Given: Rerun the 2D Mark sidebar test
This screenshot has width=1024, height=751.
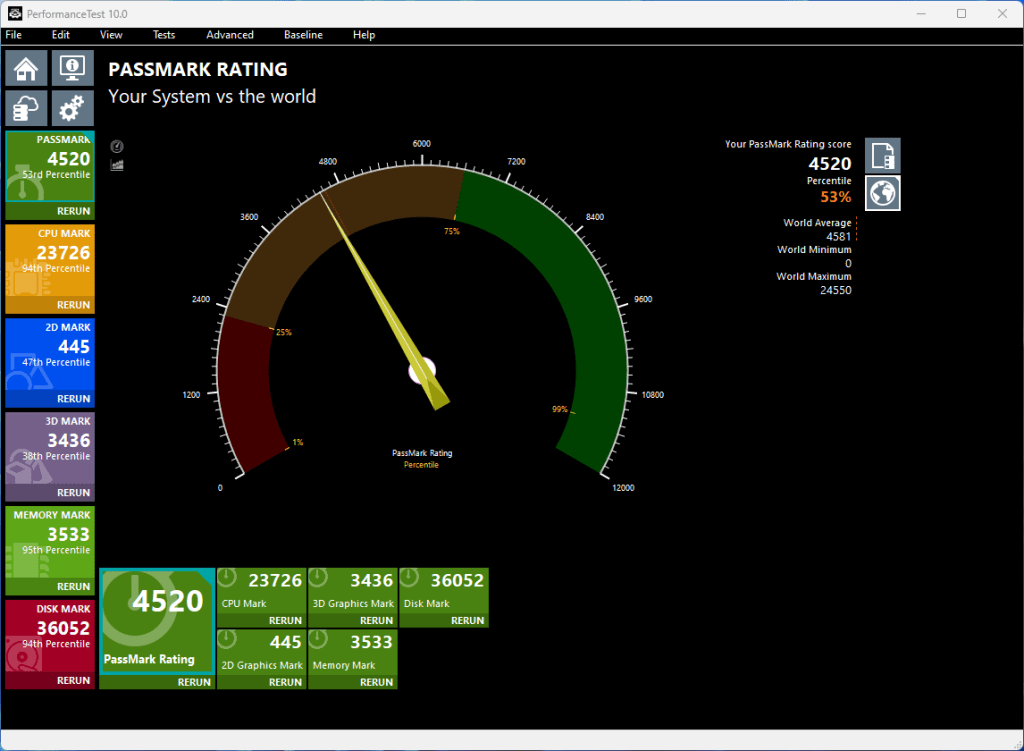Looking at the screenshot, I should pos(73,399).
